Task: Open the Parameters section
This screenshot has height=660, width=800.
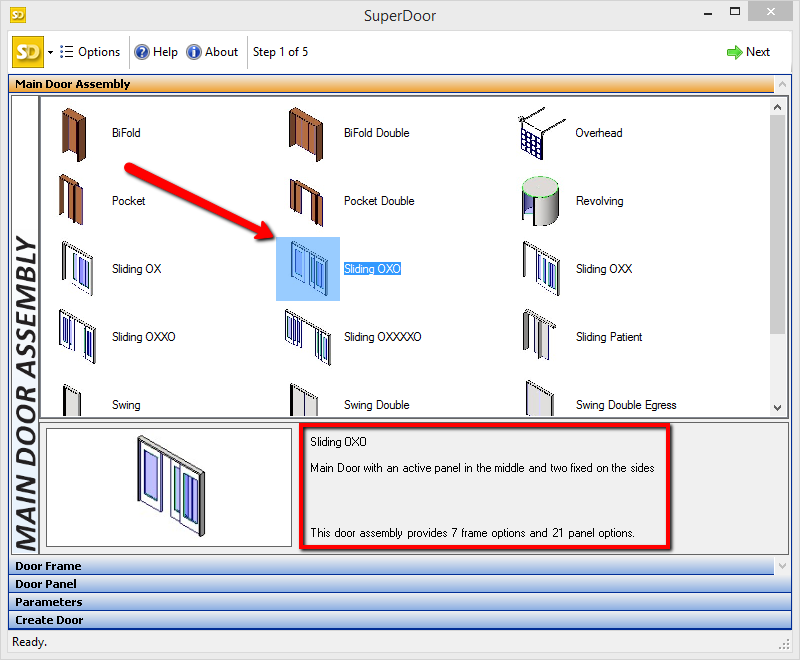Action: pyautogui.click(x=400, y=602)
